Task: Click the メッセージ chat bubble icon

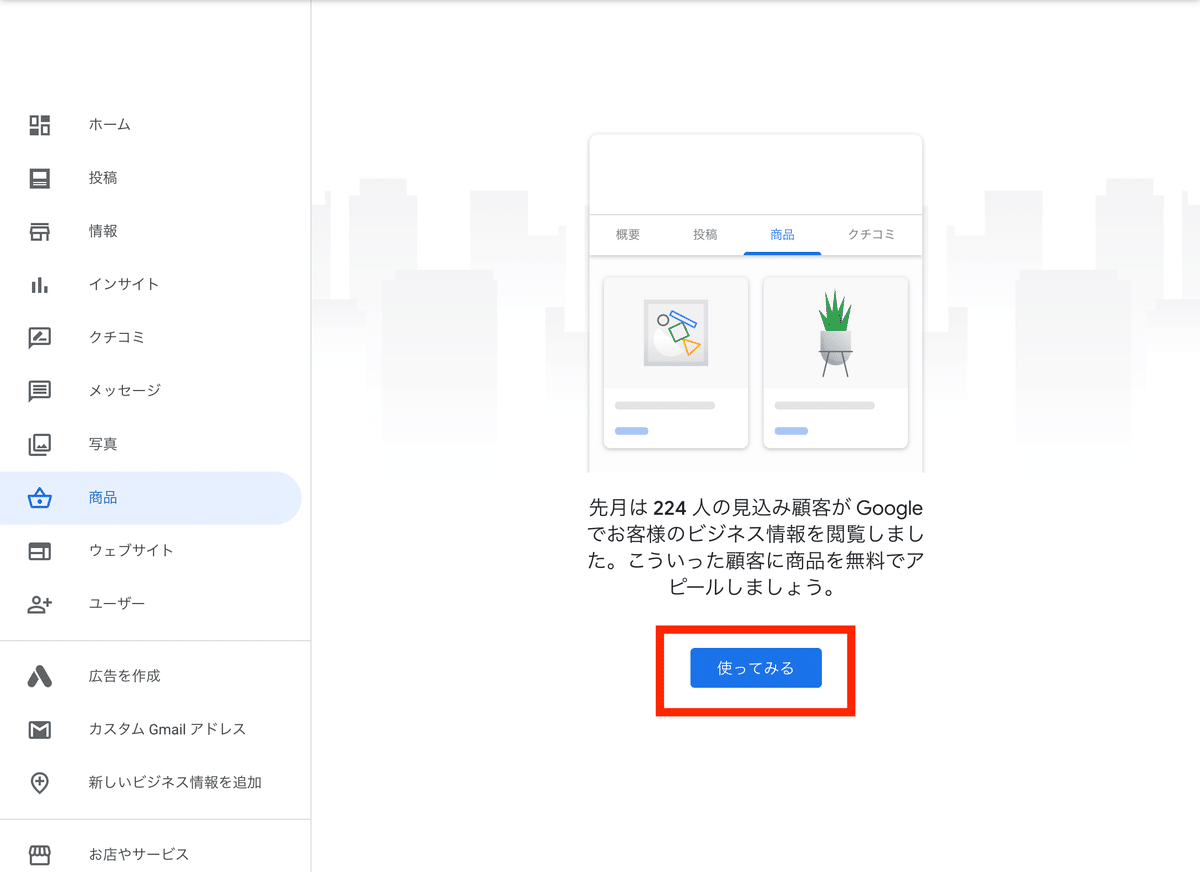Action: [39, 391]
